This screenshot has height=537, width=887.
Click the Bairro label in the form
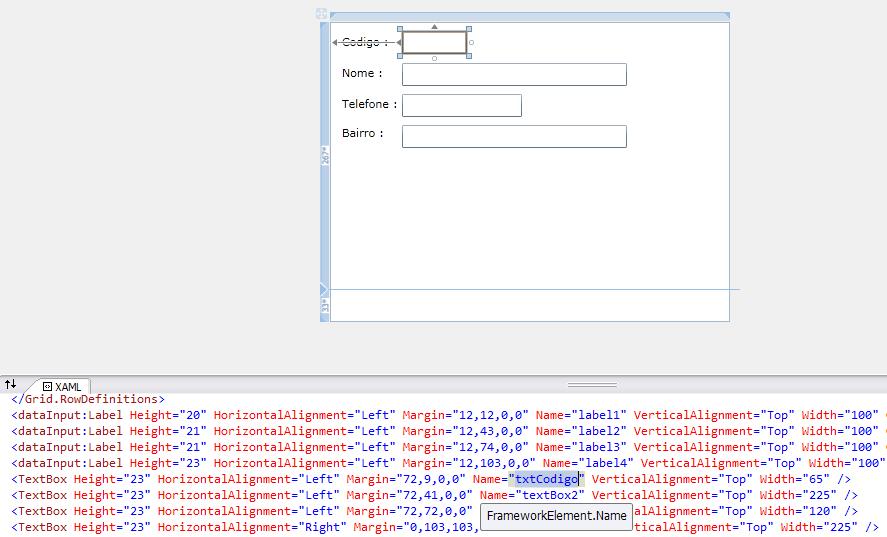[362, 133]
